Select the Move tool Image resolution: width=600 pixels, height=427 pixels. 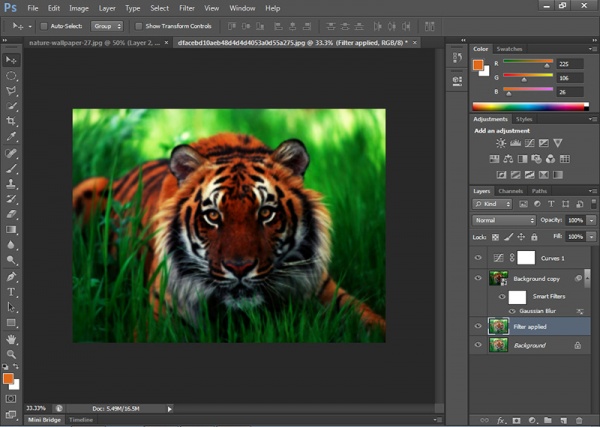(x=12, y=60)
